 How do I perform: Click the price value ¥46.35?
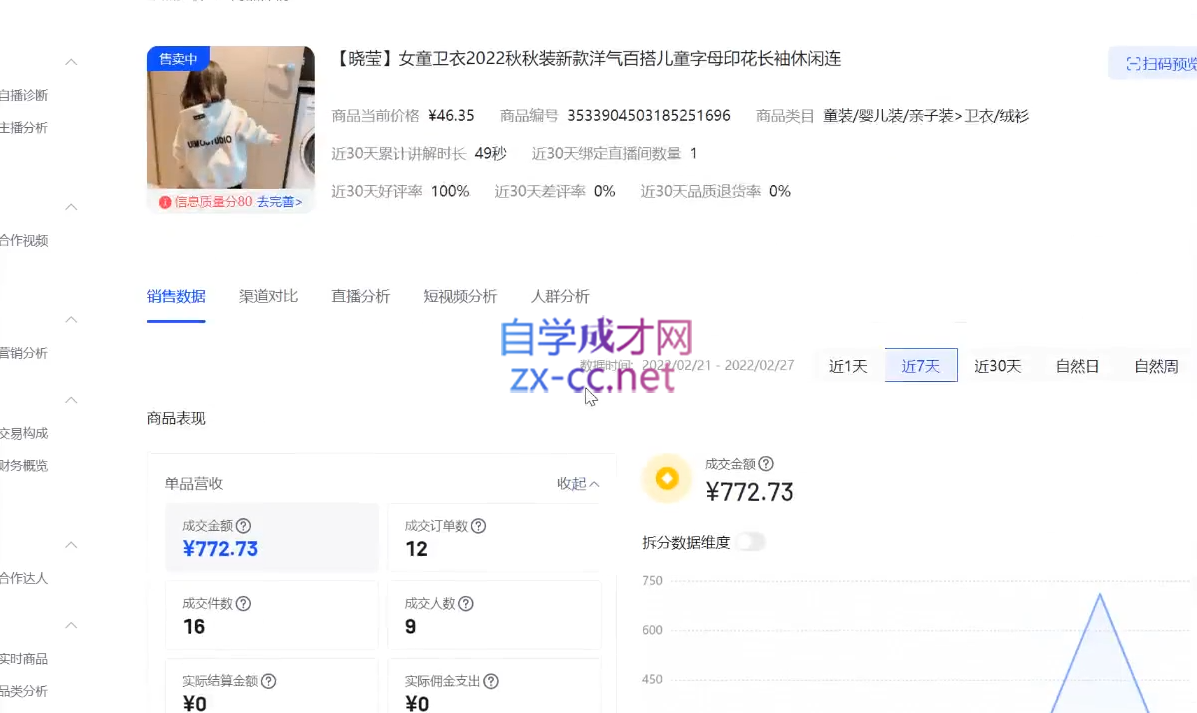(451, 115)
